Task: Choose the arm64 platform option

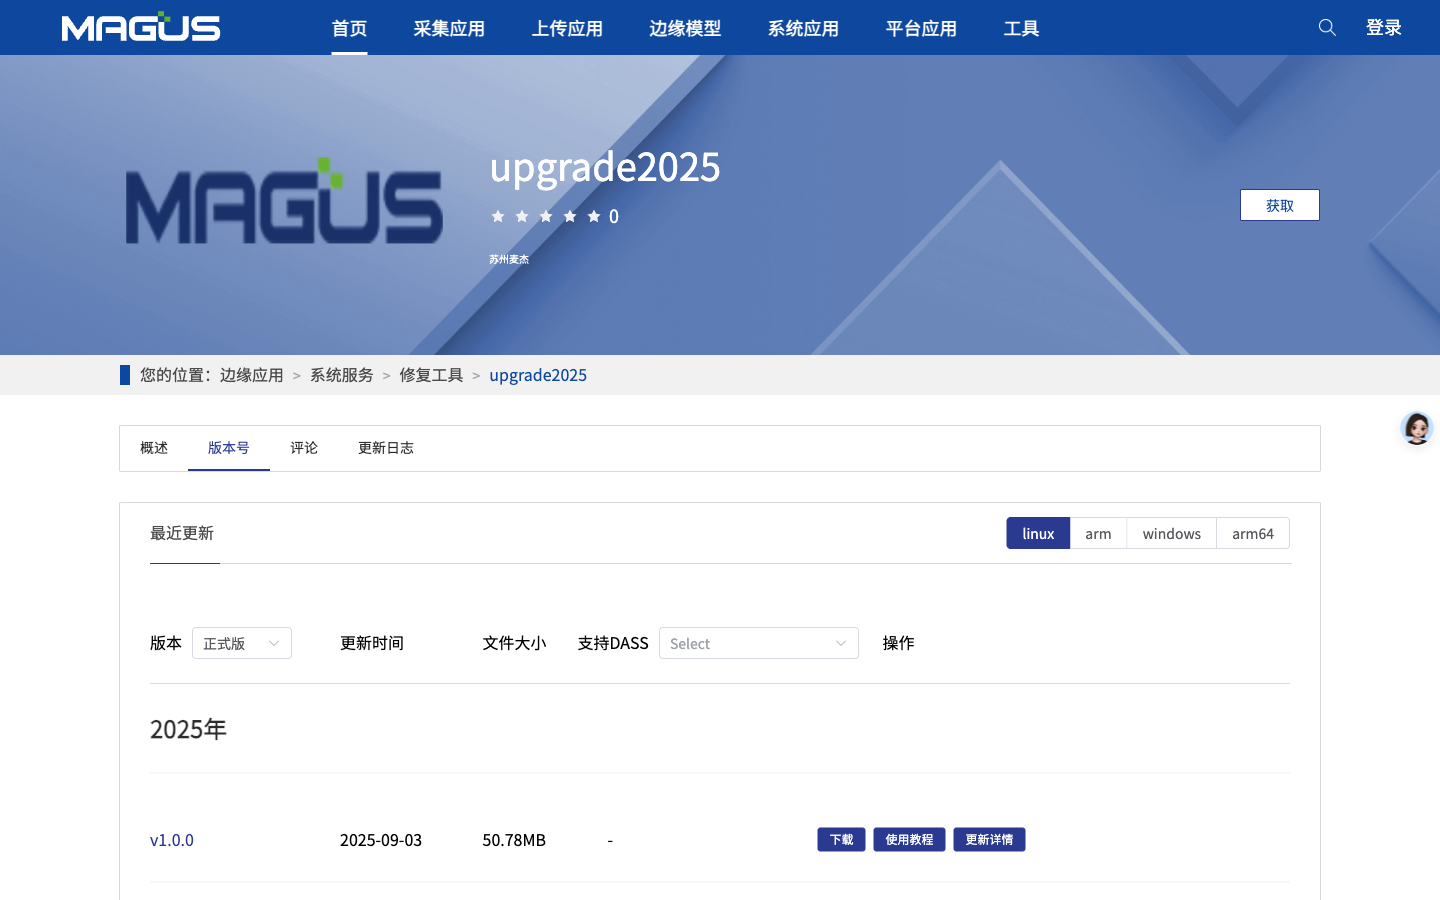Action: tap(1253, 533)
